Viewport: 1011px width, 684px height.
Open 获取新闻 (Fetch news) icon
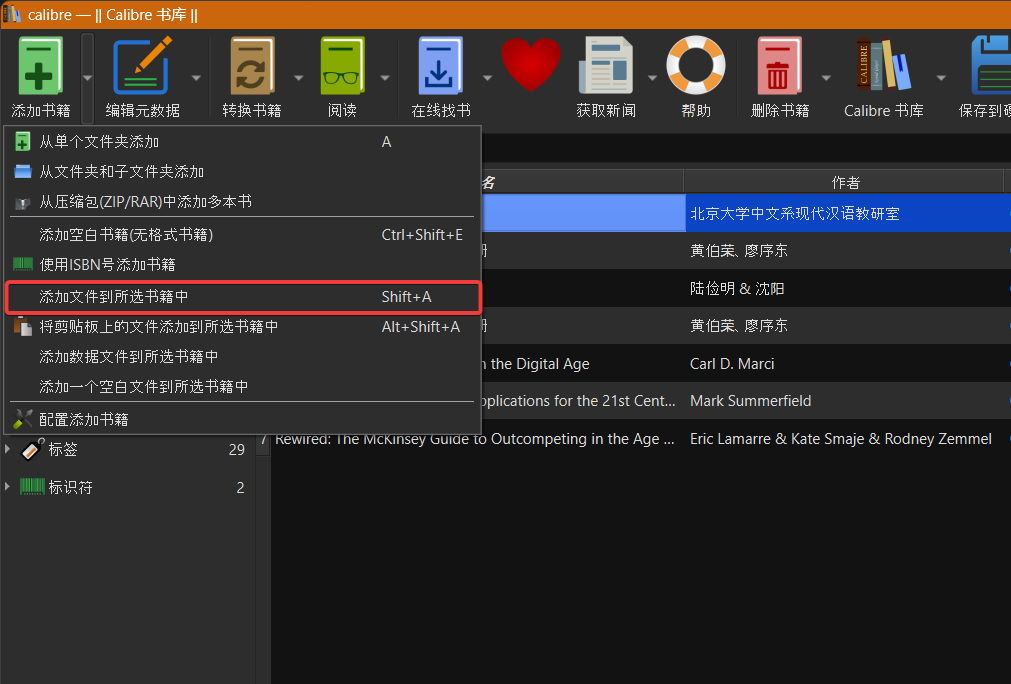tap(606, 68)
